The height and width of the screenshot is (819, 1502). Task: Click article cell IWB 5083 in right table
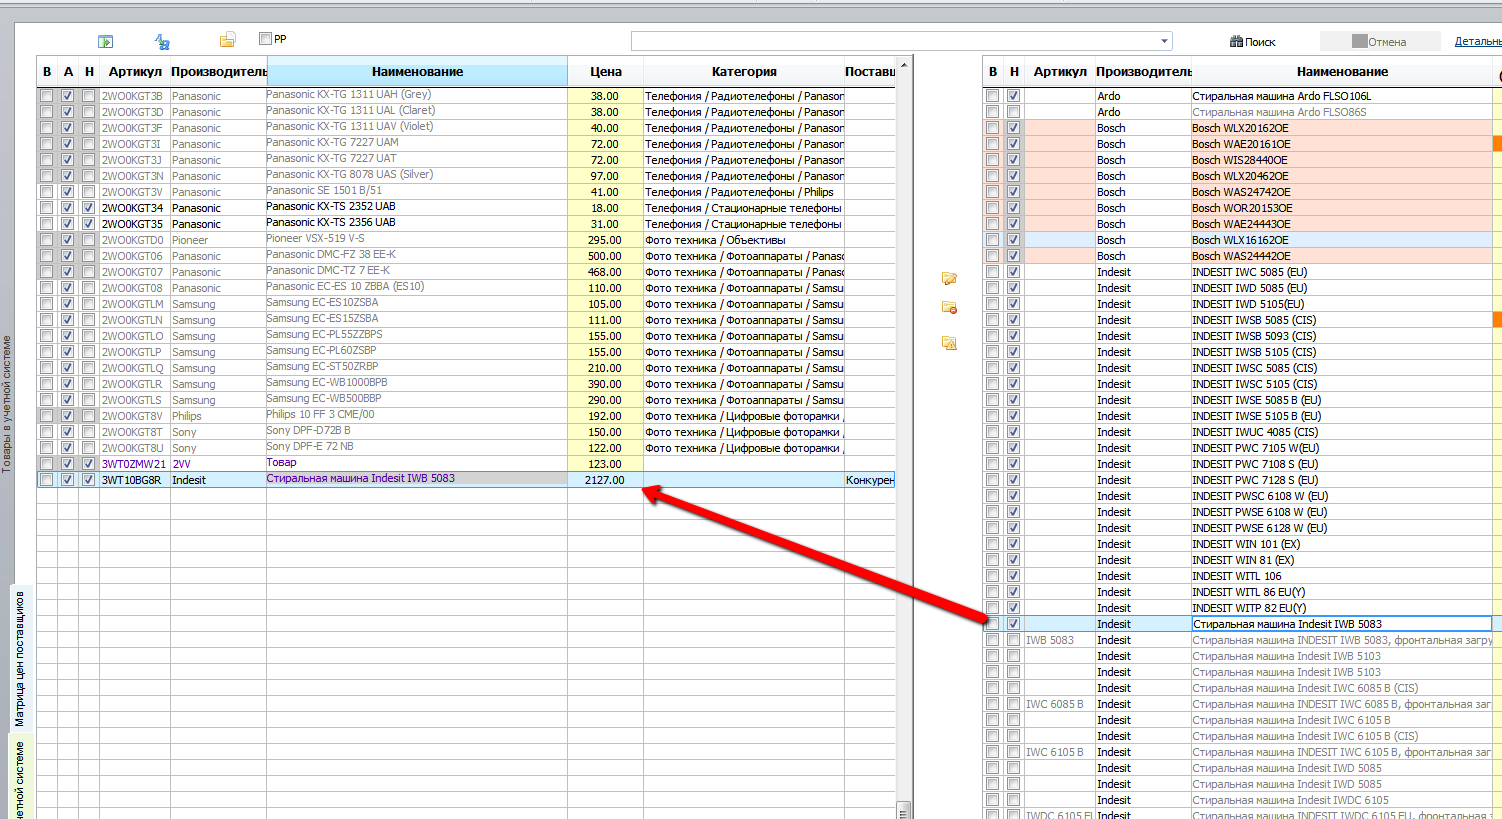click(x=1059, y=640)
